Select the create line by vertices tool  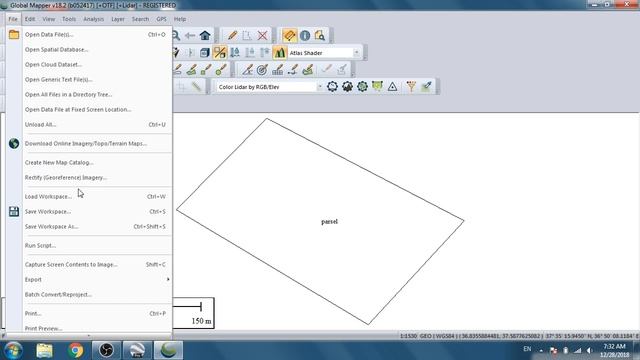click(293, 70)
